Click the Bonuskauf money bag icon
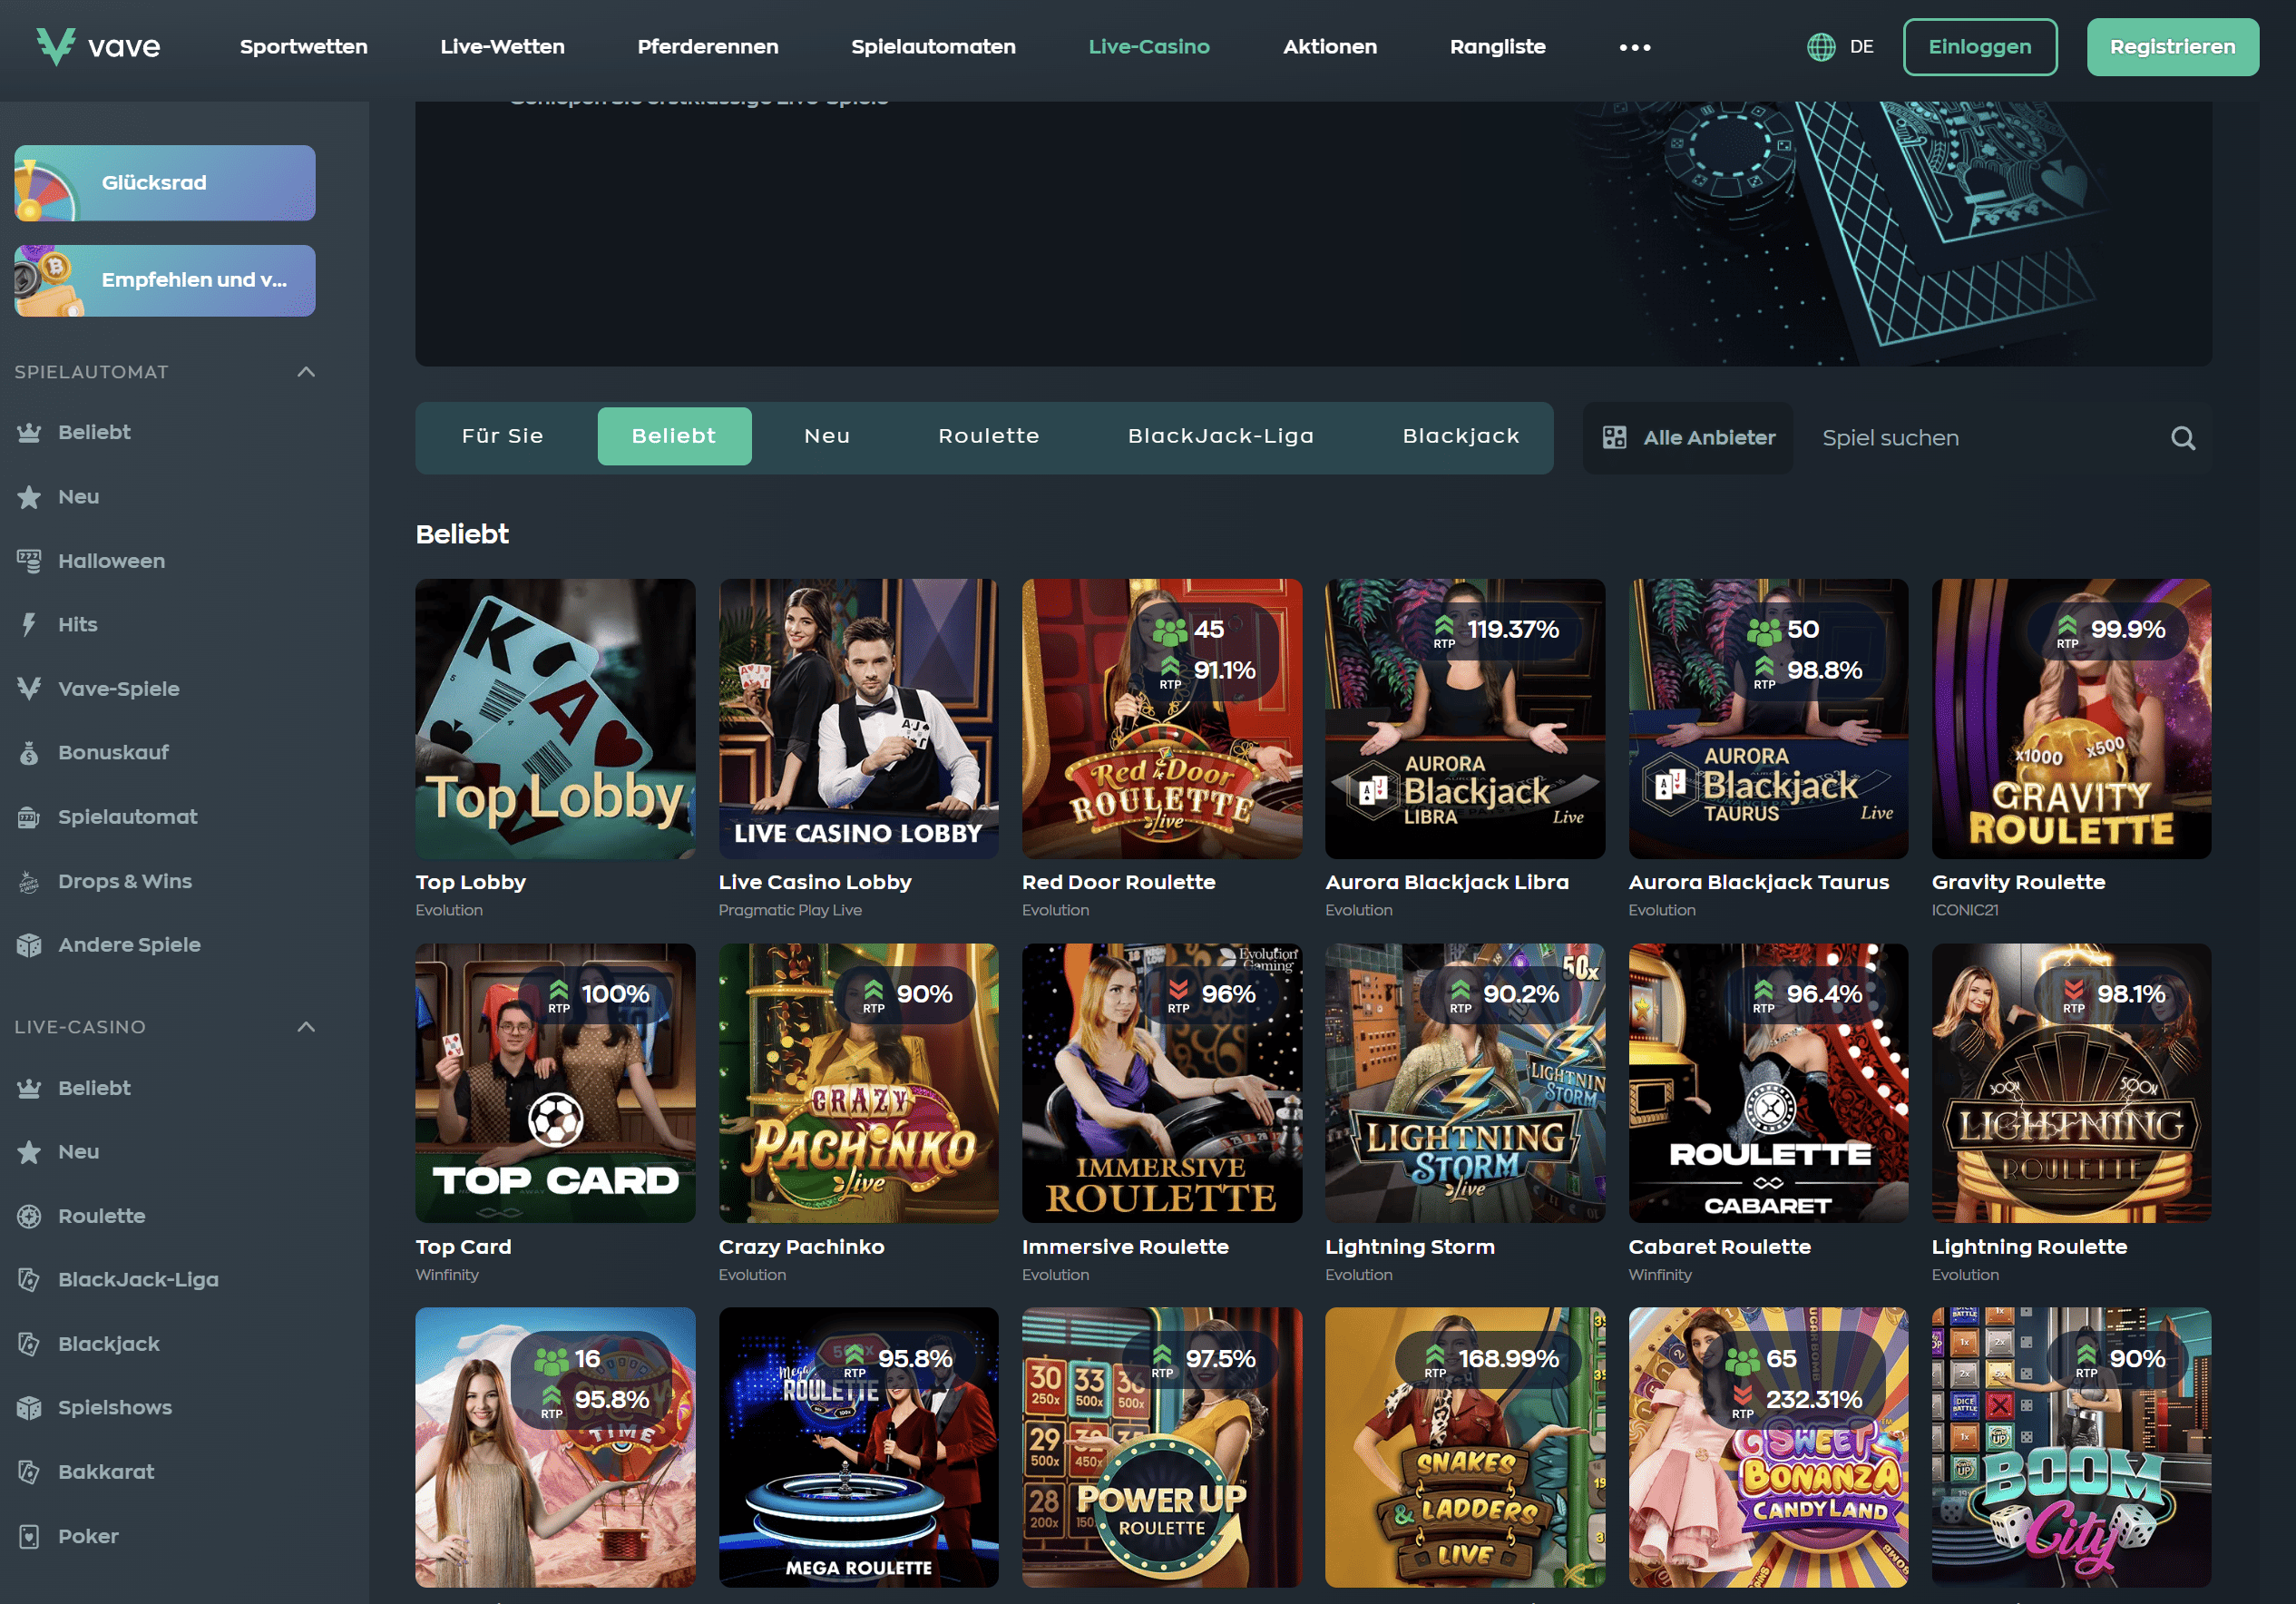 29,753
